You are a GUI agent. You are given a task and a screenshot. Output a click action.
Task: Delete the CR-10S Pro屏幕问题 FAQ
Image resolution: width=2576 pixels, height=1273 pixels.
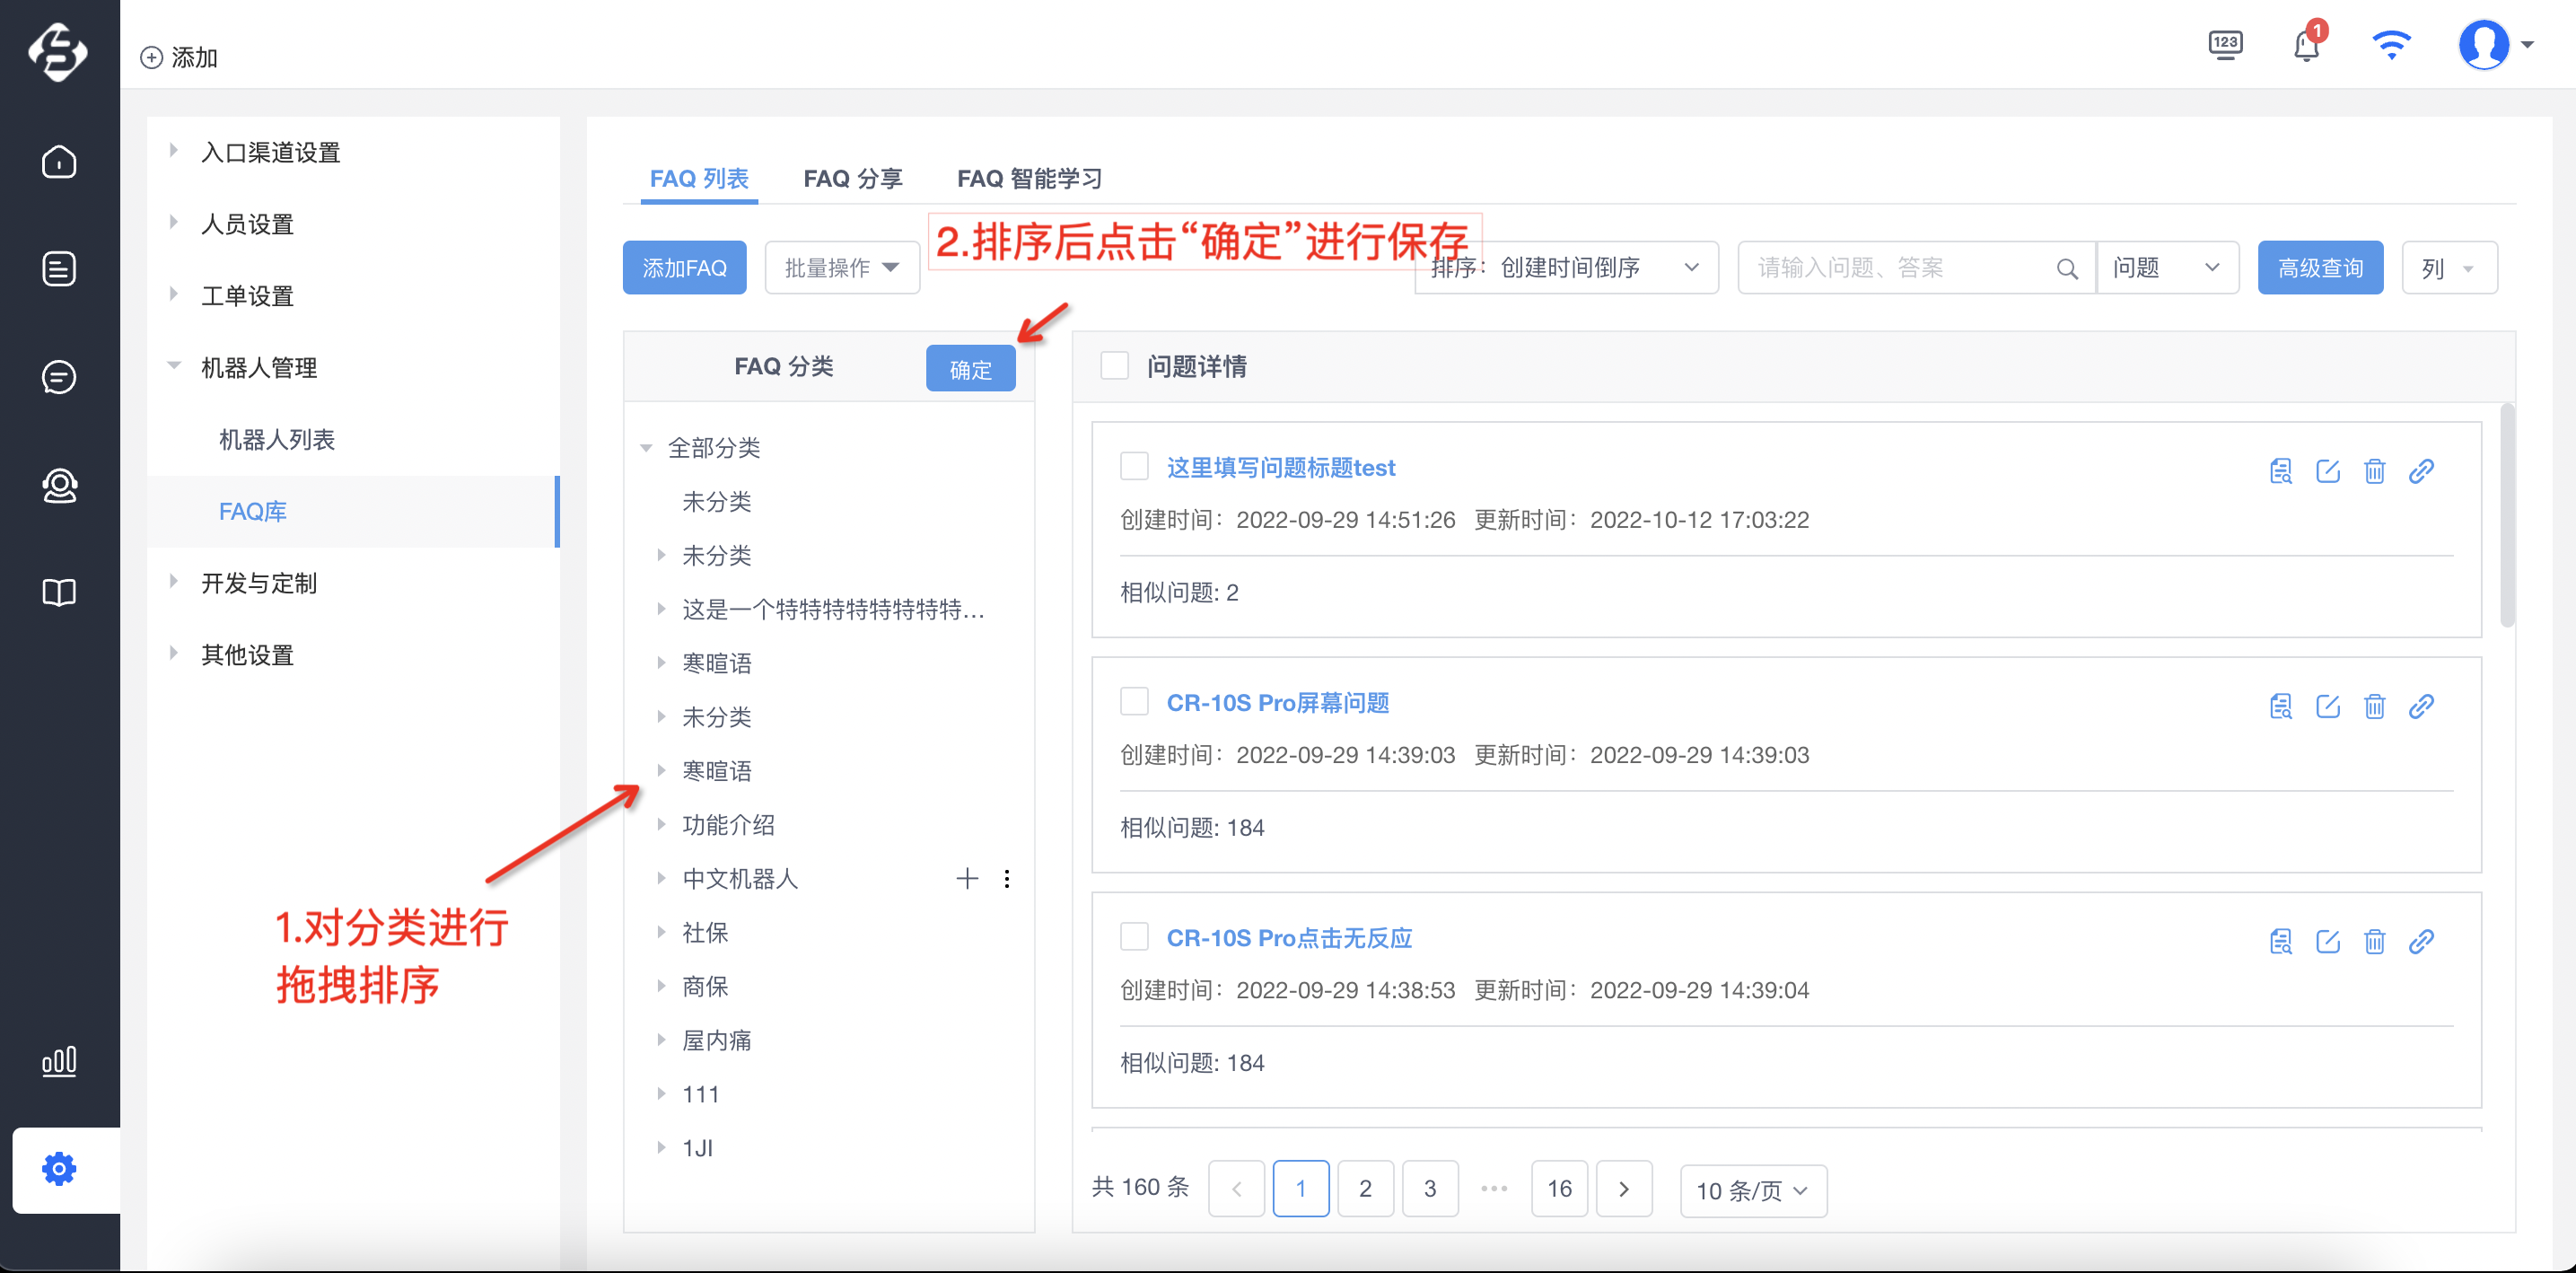tap(2374, 706)
